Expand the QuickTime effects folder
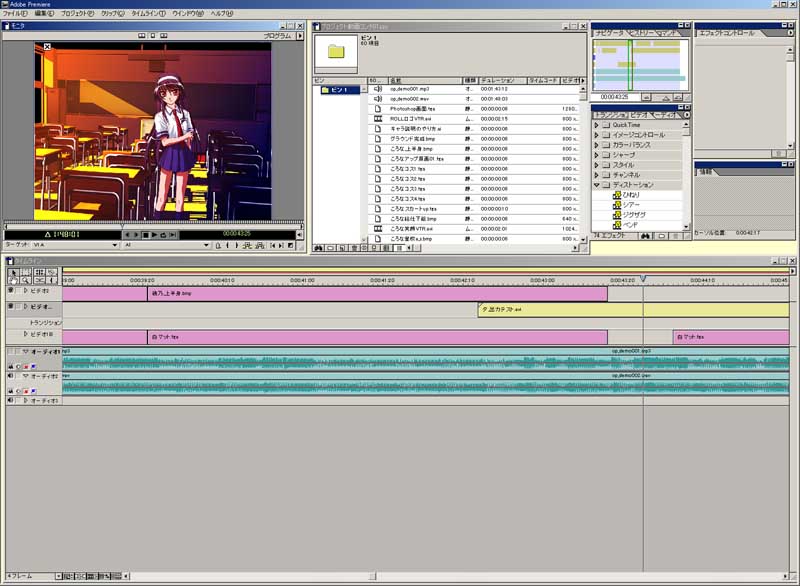The height and width of the screenshot is (586, 800). (x=596, y=125)
